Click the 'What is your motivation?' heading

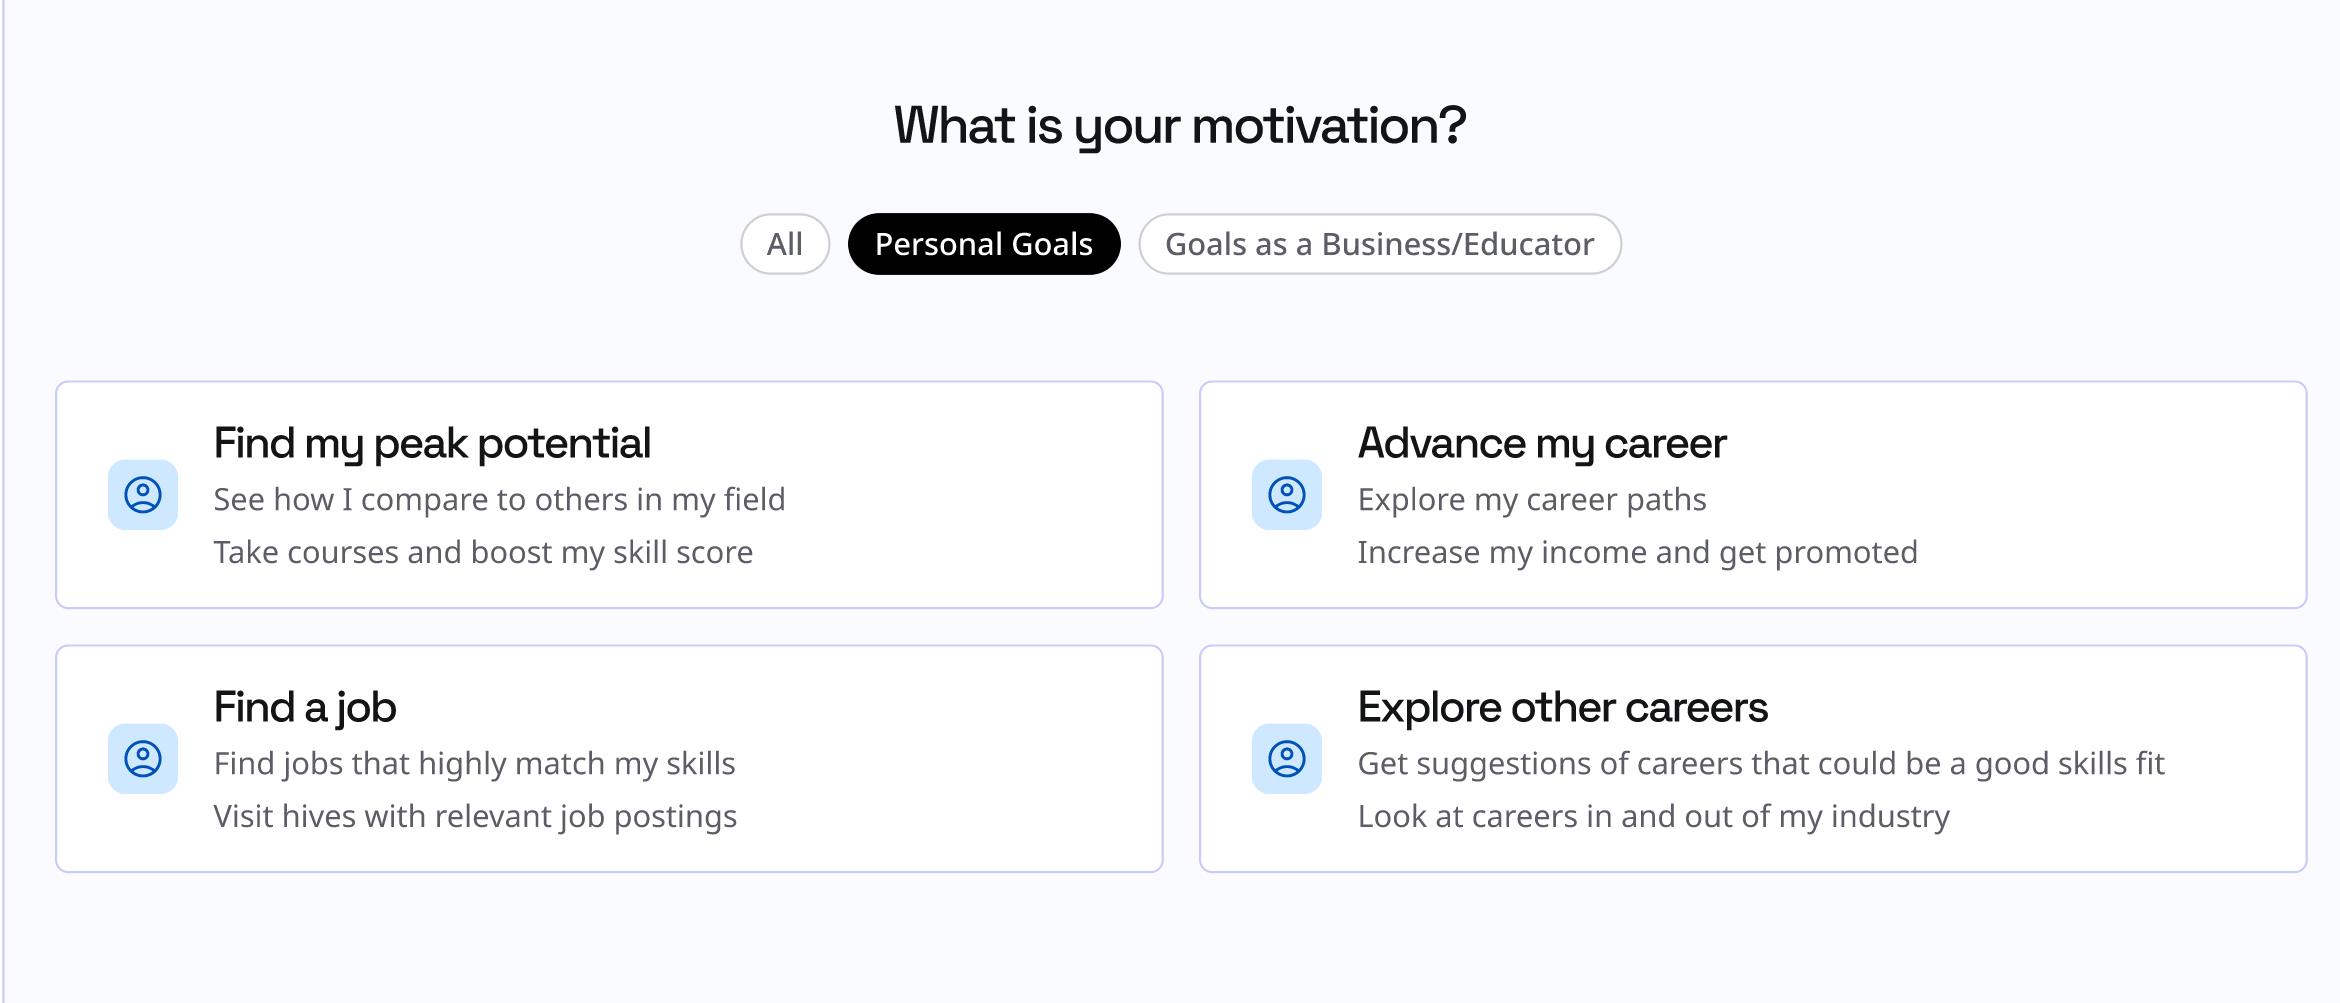[x=1180, y=126]
